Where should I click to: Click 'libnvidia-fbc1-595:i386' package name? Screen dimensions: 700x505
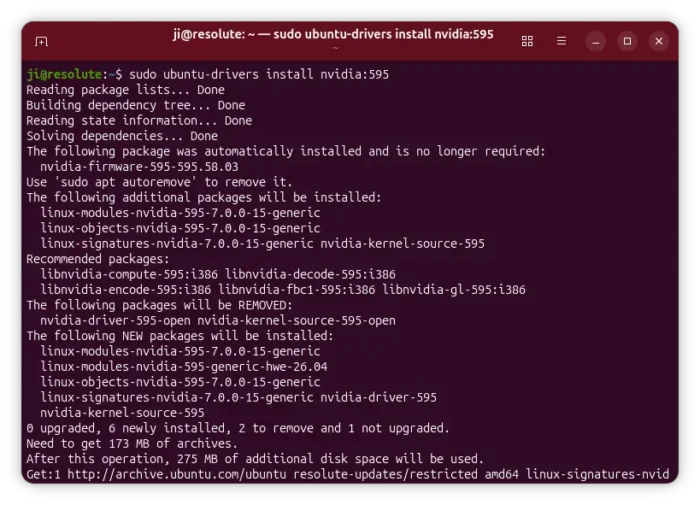point(297,290)
